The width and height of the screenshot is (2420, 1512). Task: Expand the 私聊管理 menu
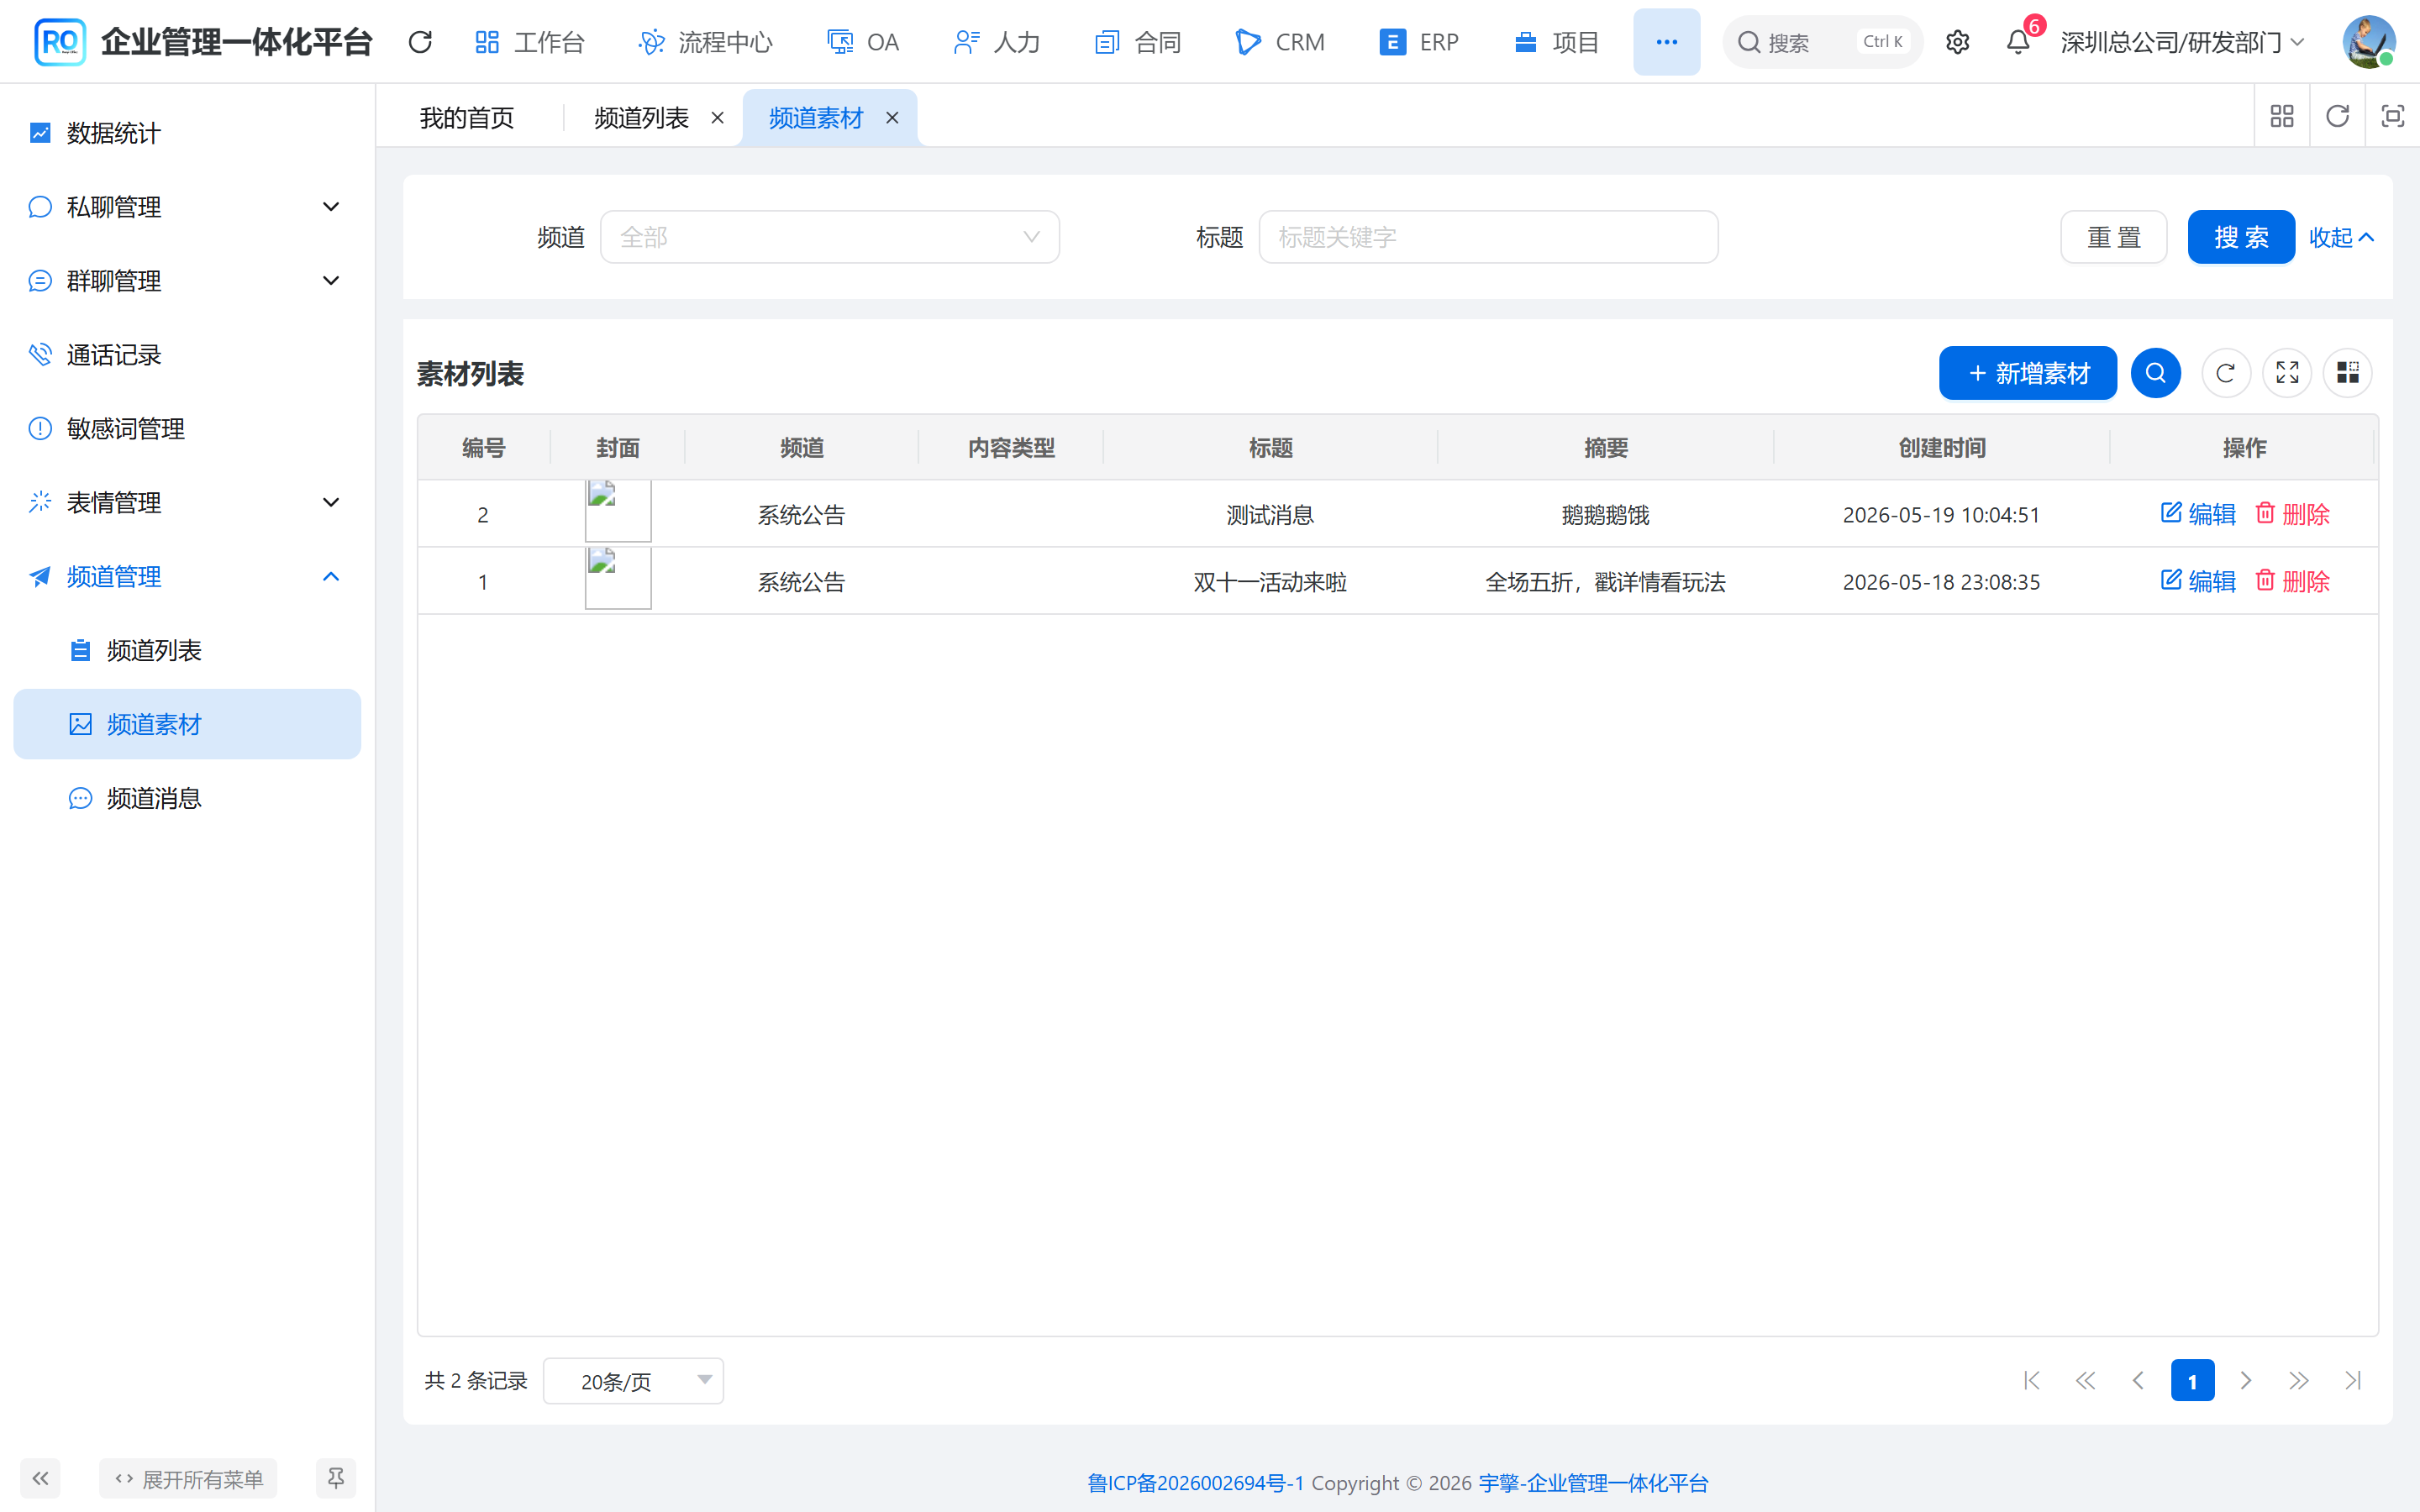coord(187,207)
